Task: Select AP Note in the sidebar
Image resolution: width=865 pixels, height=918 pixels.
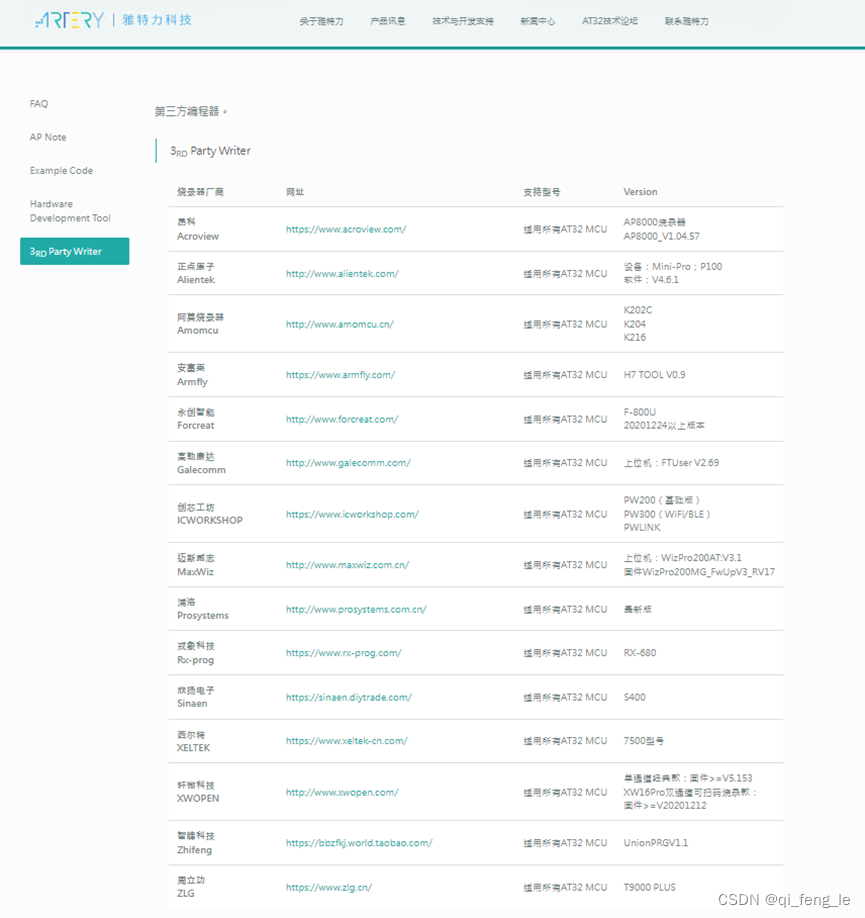Action: (x=48, y=137)
